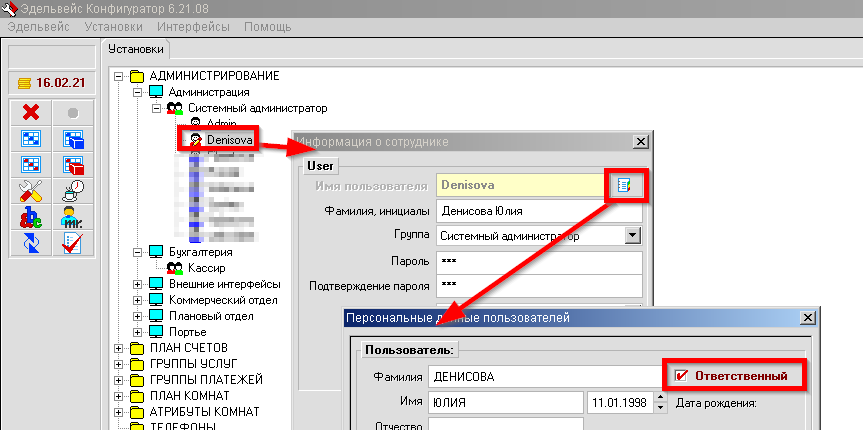Viewport: 863px width, 430px height.
Task: Expand the ПЛАН СЧЕТОВ folder
Action: click(120, 348)
